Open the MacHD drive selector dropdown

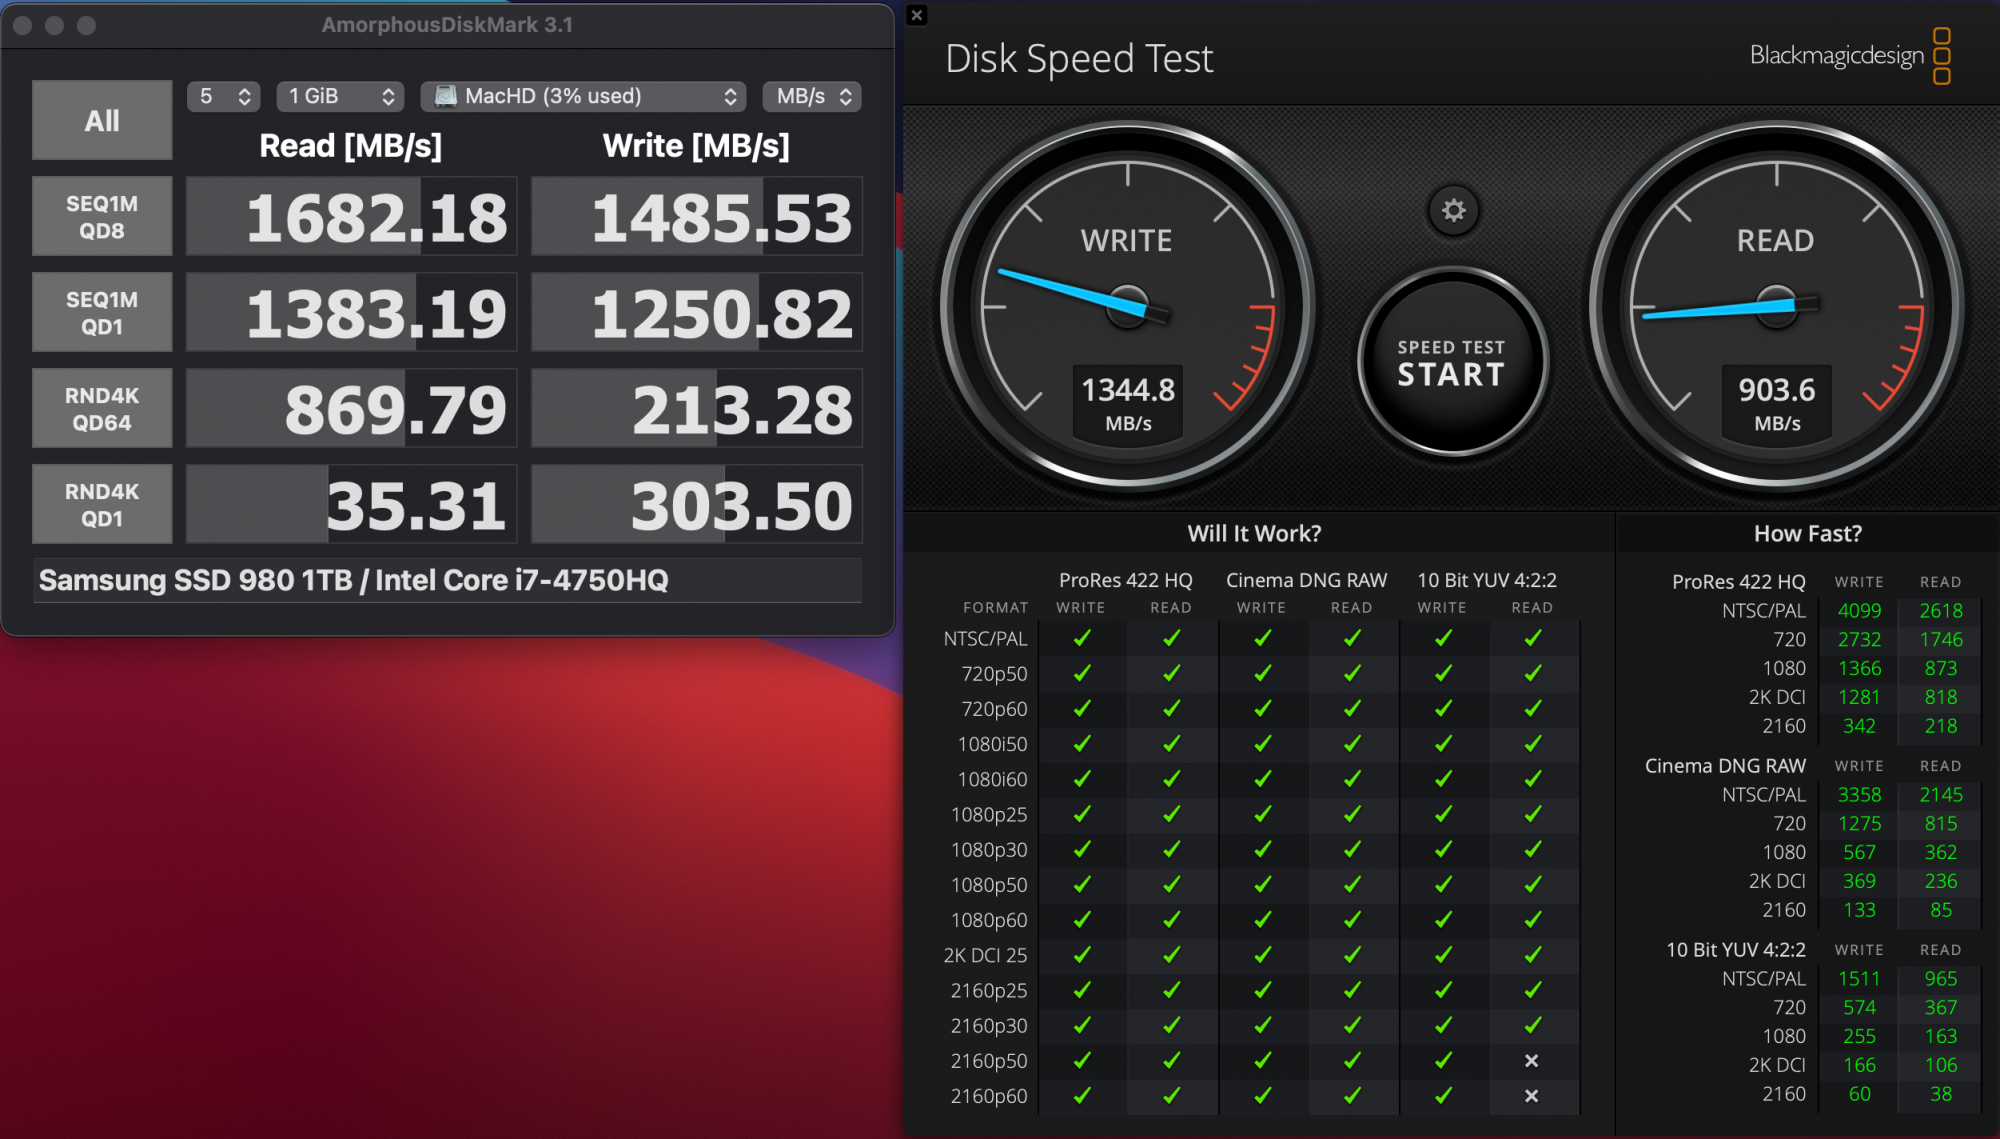[584, 96]
